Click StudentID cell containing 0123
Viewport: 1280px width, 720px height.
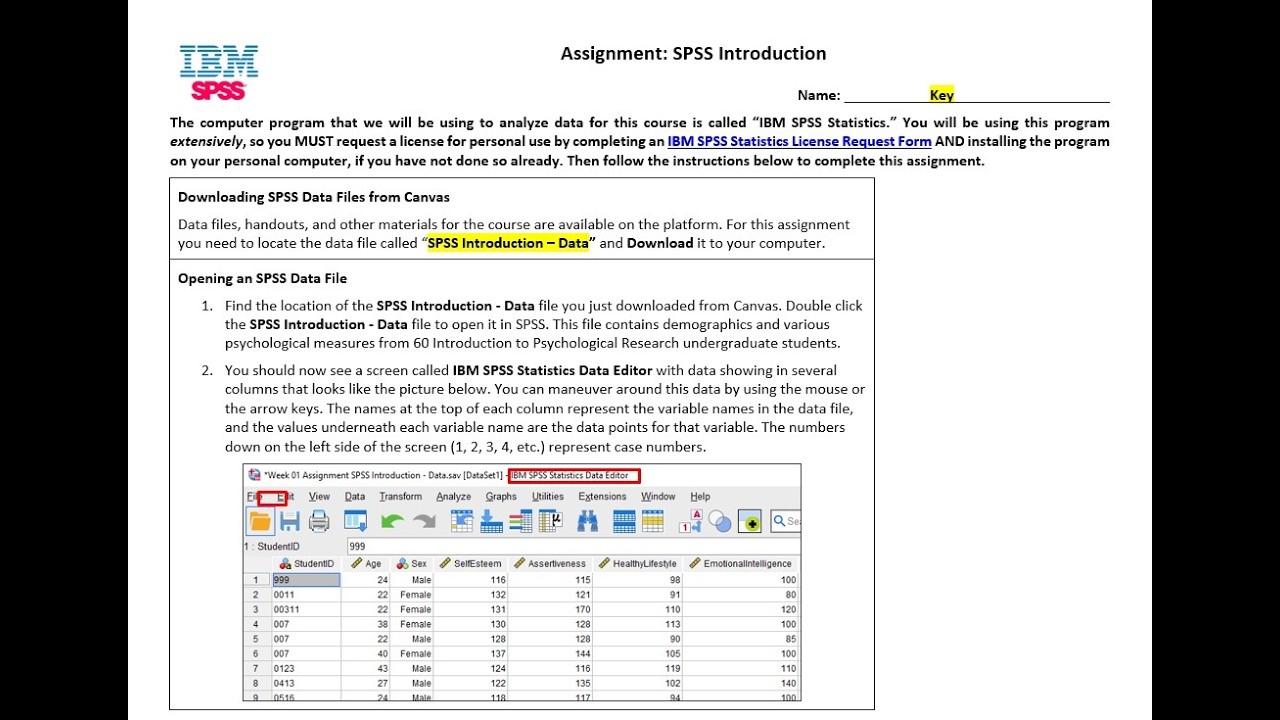click(x=307, y=668)
